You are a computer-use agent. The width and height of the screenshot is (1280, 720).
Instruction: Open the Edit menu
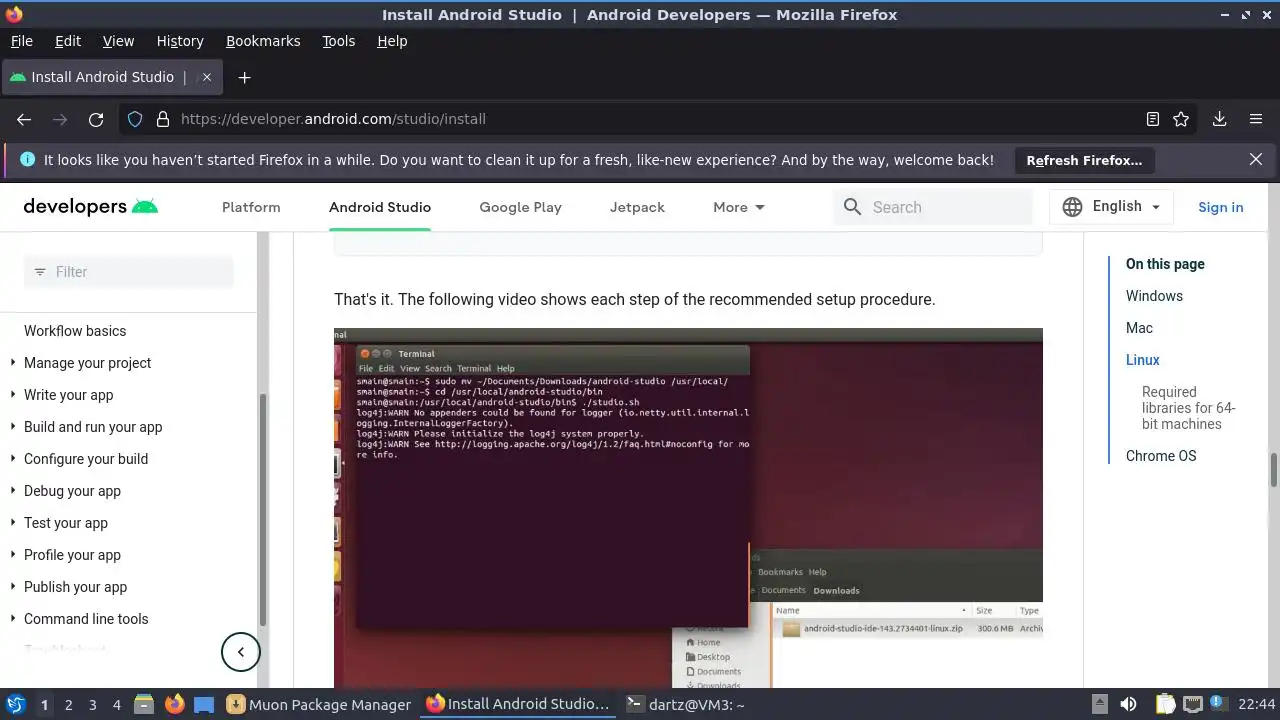pos(68,41)
